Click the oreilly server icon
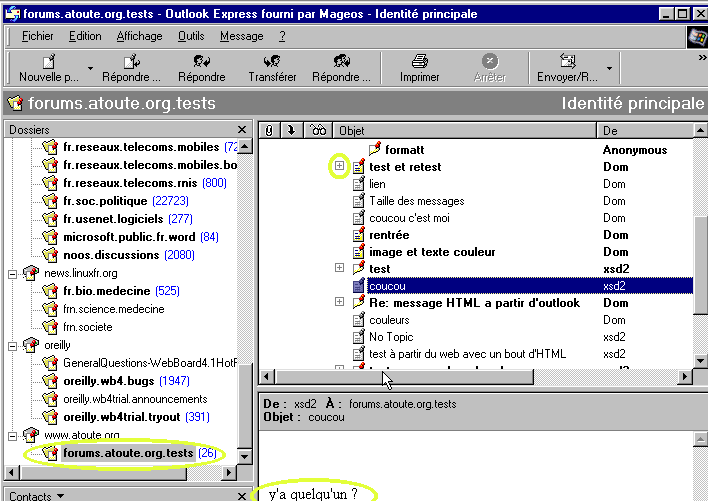Viewport: 708px width, 501px height. [x=30, y=345]
